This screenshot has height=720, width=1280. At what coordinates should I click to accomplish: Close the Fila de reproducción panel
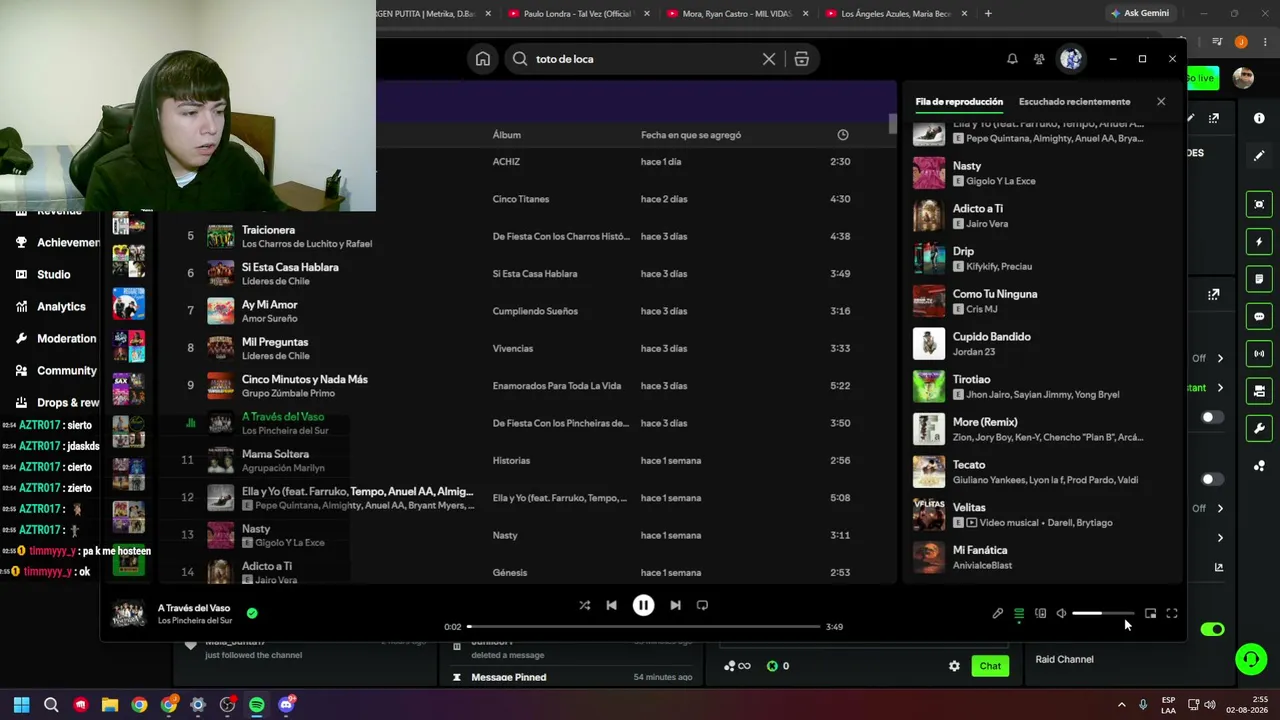(x=1161, y=101)
